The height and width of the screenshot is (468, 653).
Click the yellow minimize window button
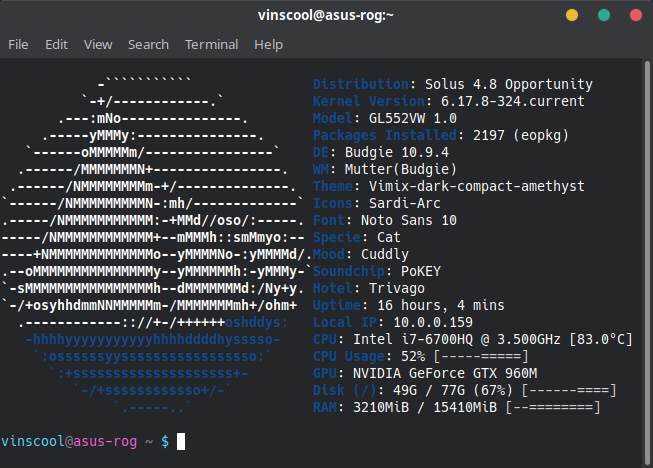pos(572,15)
